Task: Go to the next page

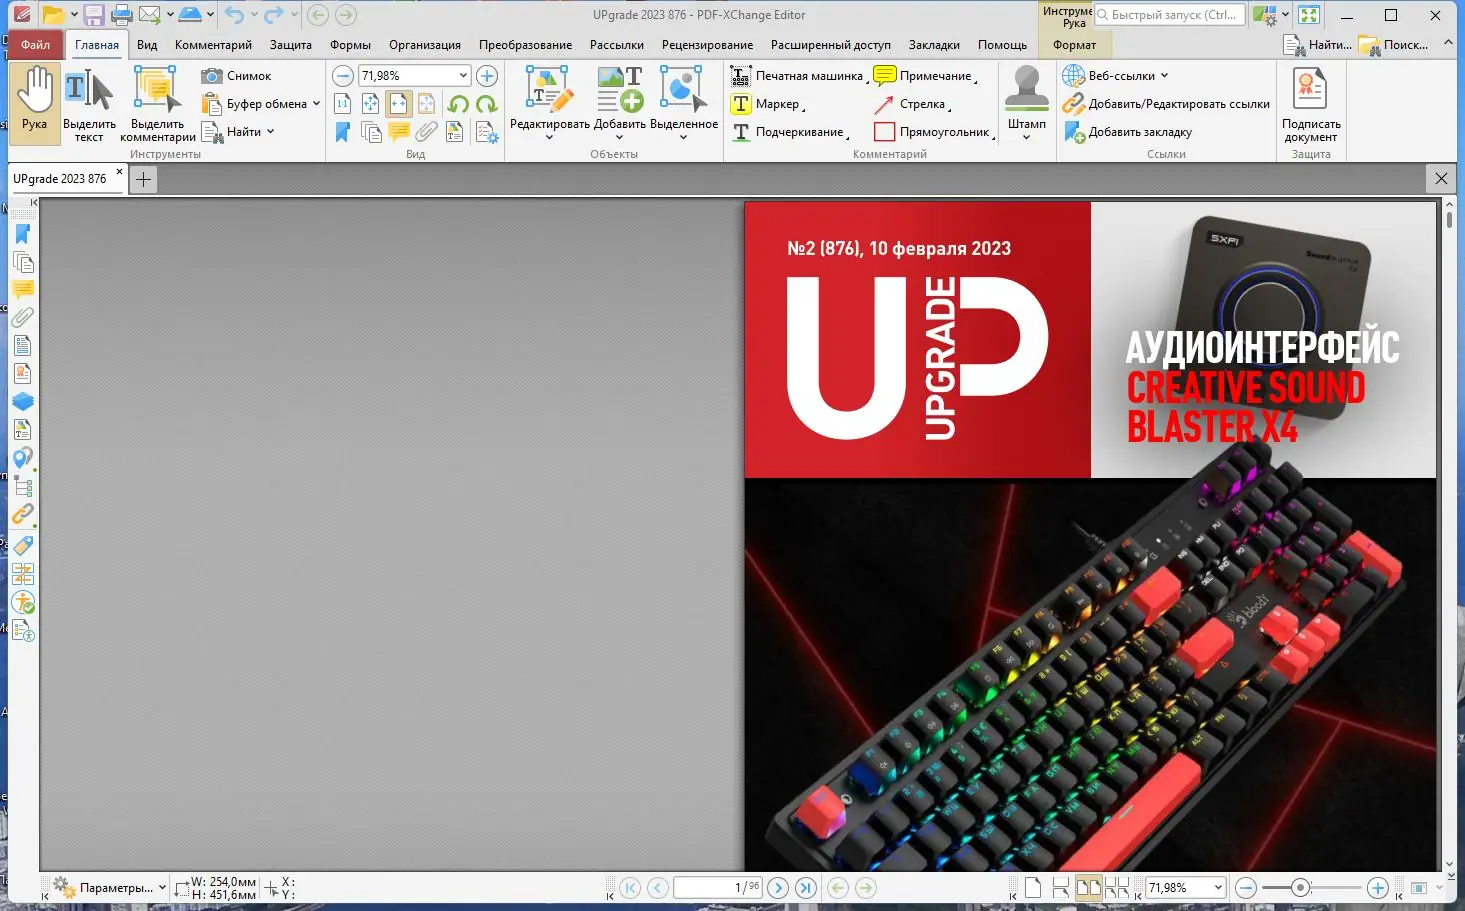Action: point(778,887)
